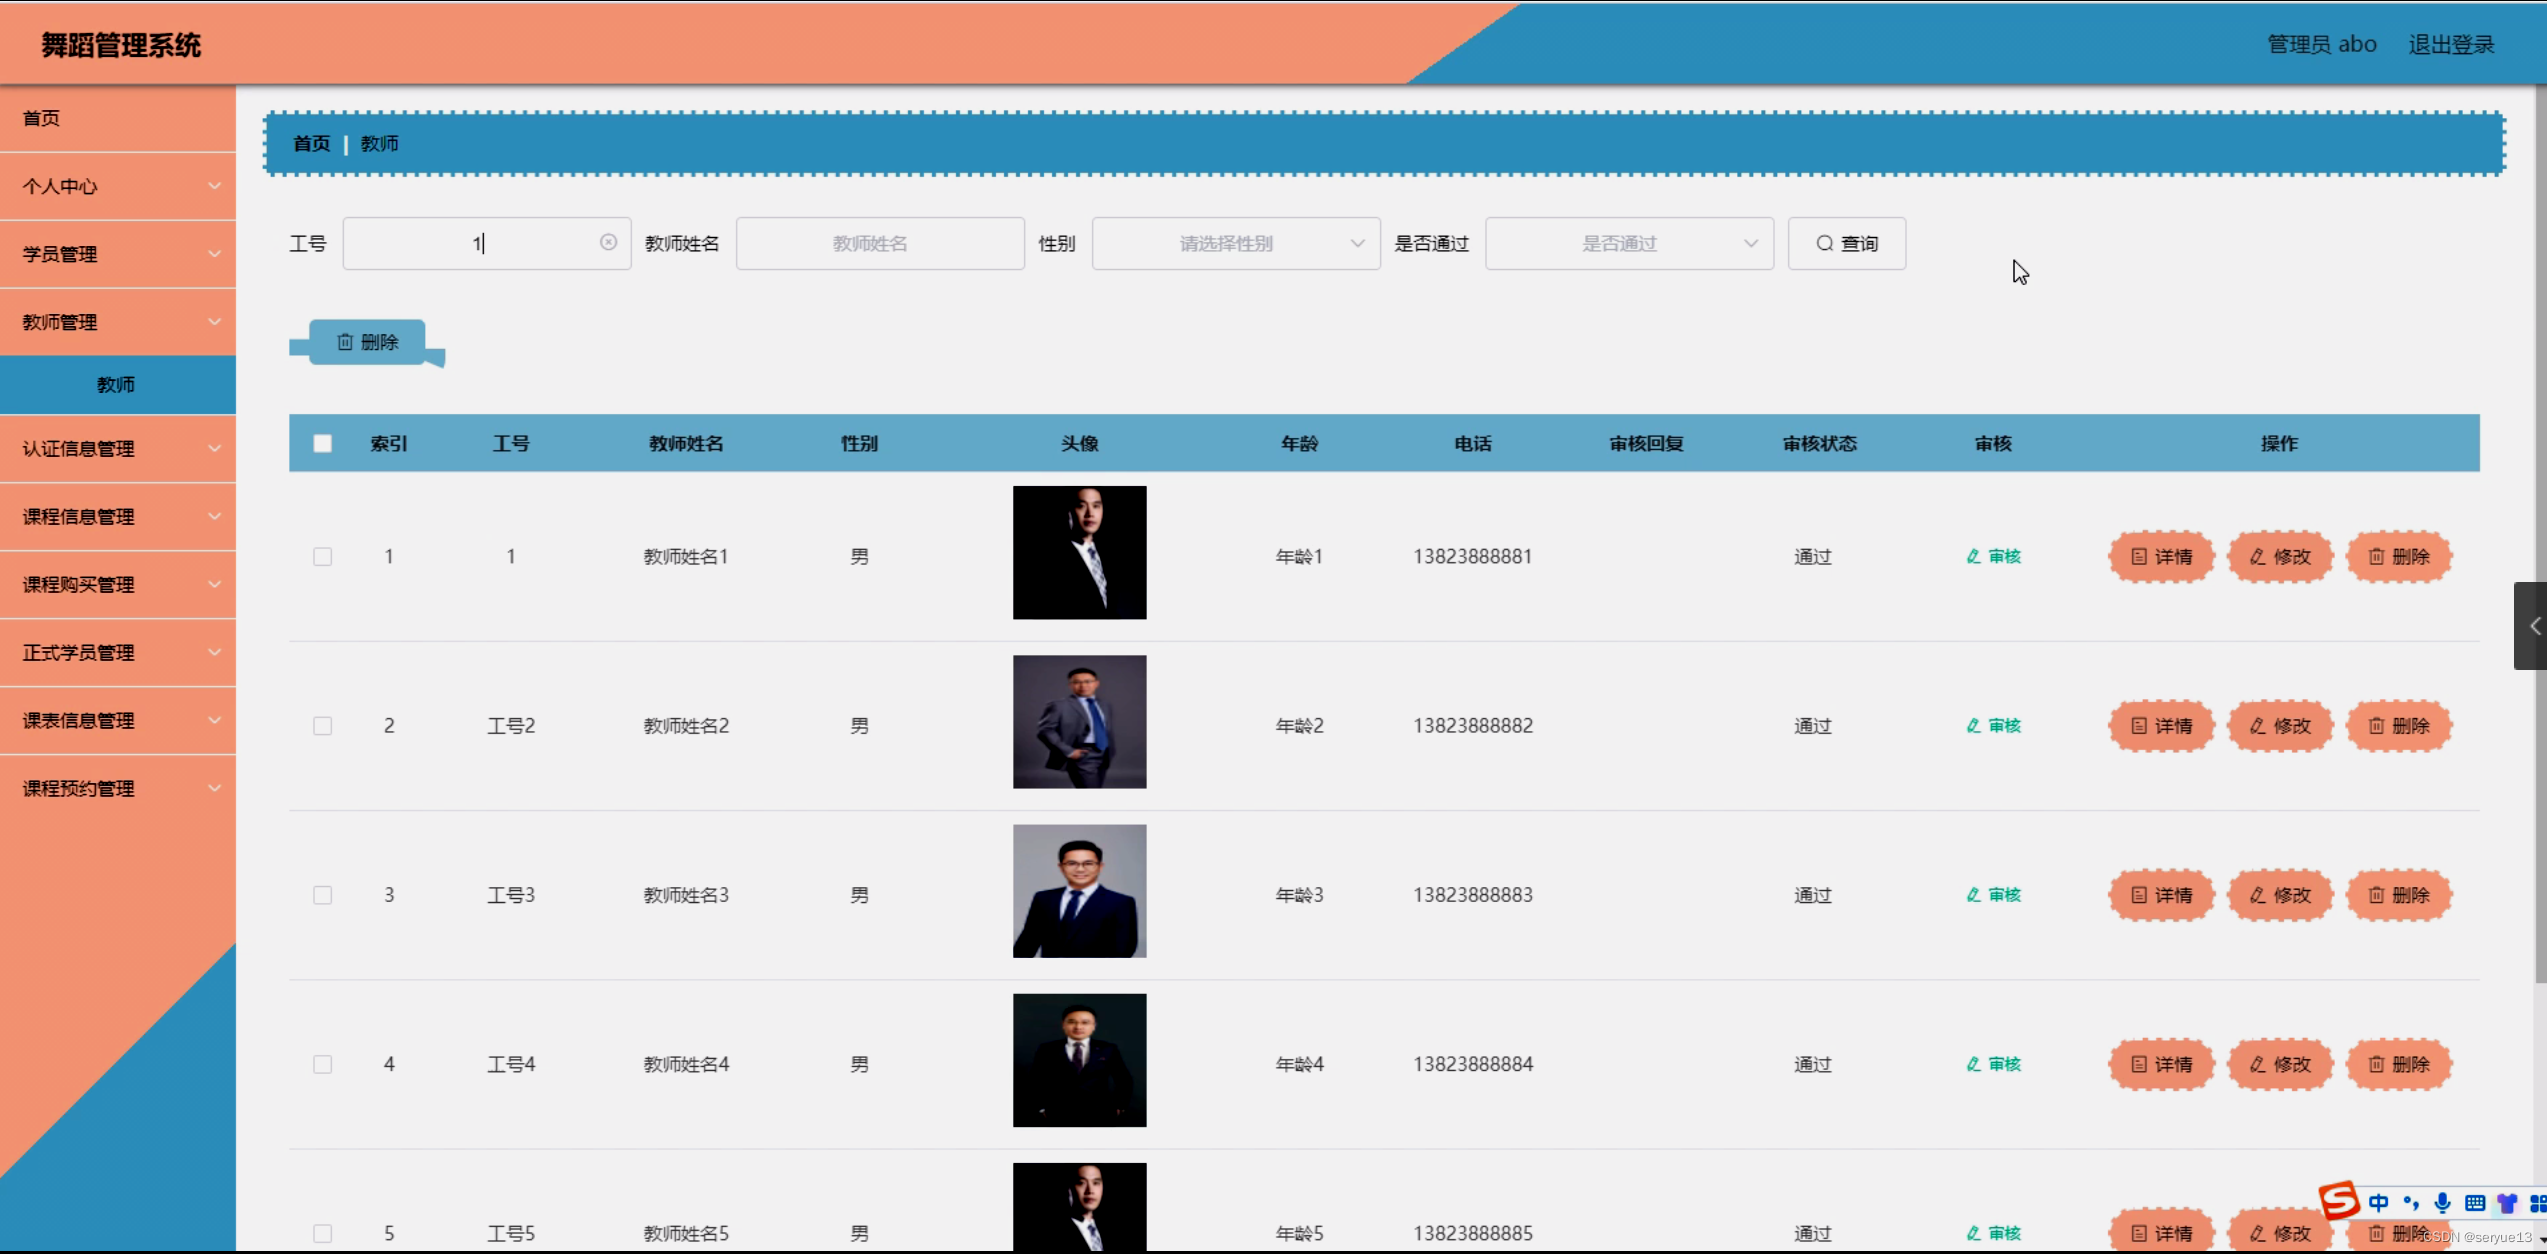The width and height of the screenshot is (2547, 1254).
Task: Check the checkbox for 教师姓名1 row
Action: click(322, 556)
